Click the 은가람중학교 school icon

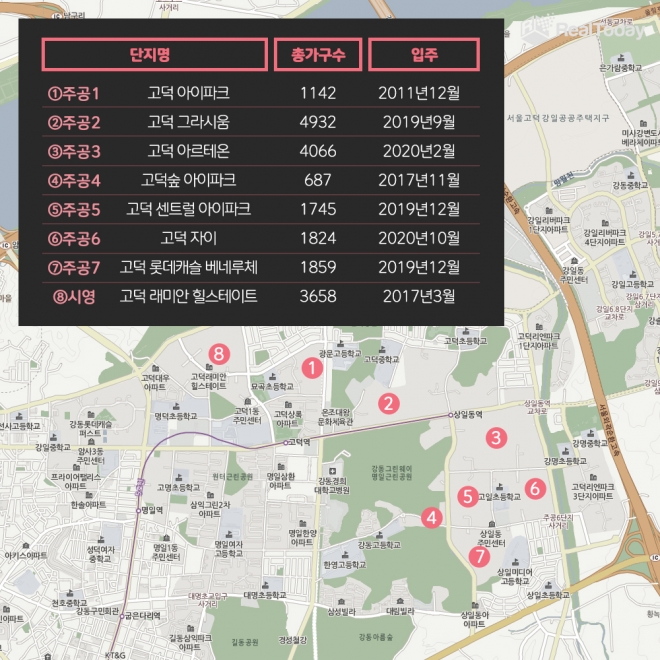tap(621, 58)
